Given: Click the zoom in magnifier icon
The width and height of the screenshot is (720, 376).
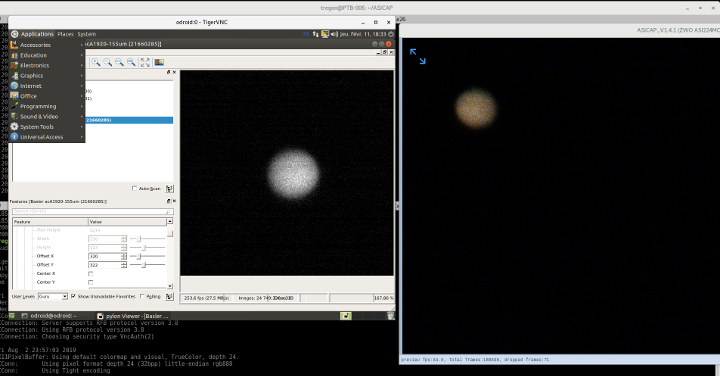Looking at the screenshot, I should [96, 62].
